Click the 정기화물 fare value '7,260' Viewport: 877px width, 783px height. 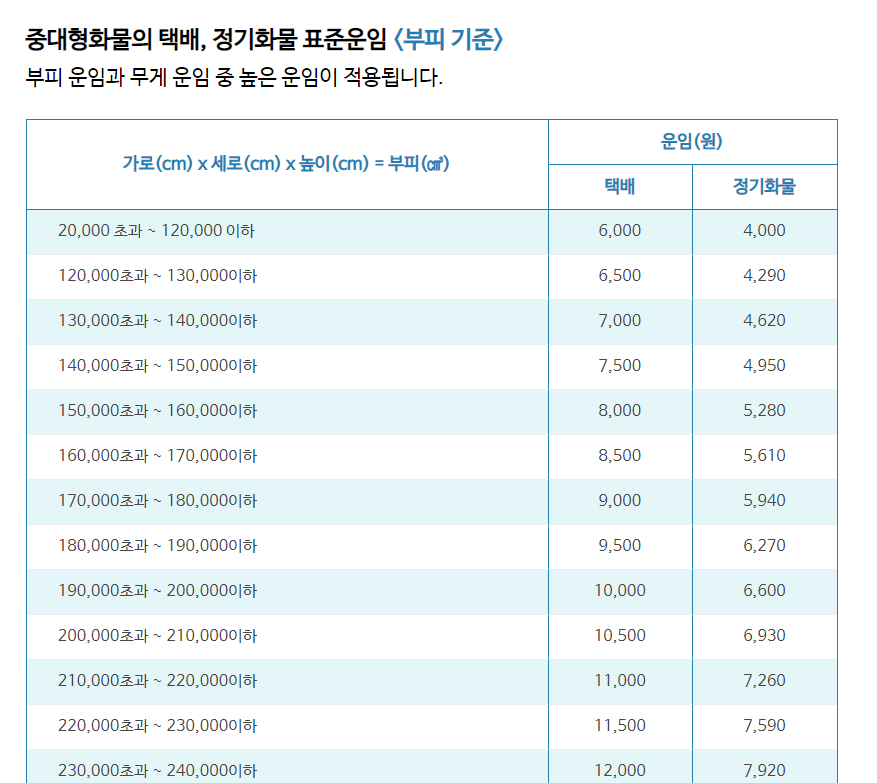click(764, 681)
